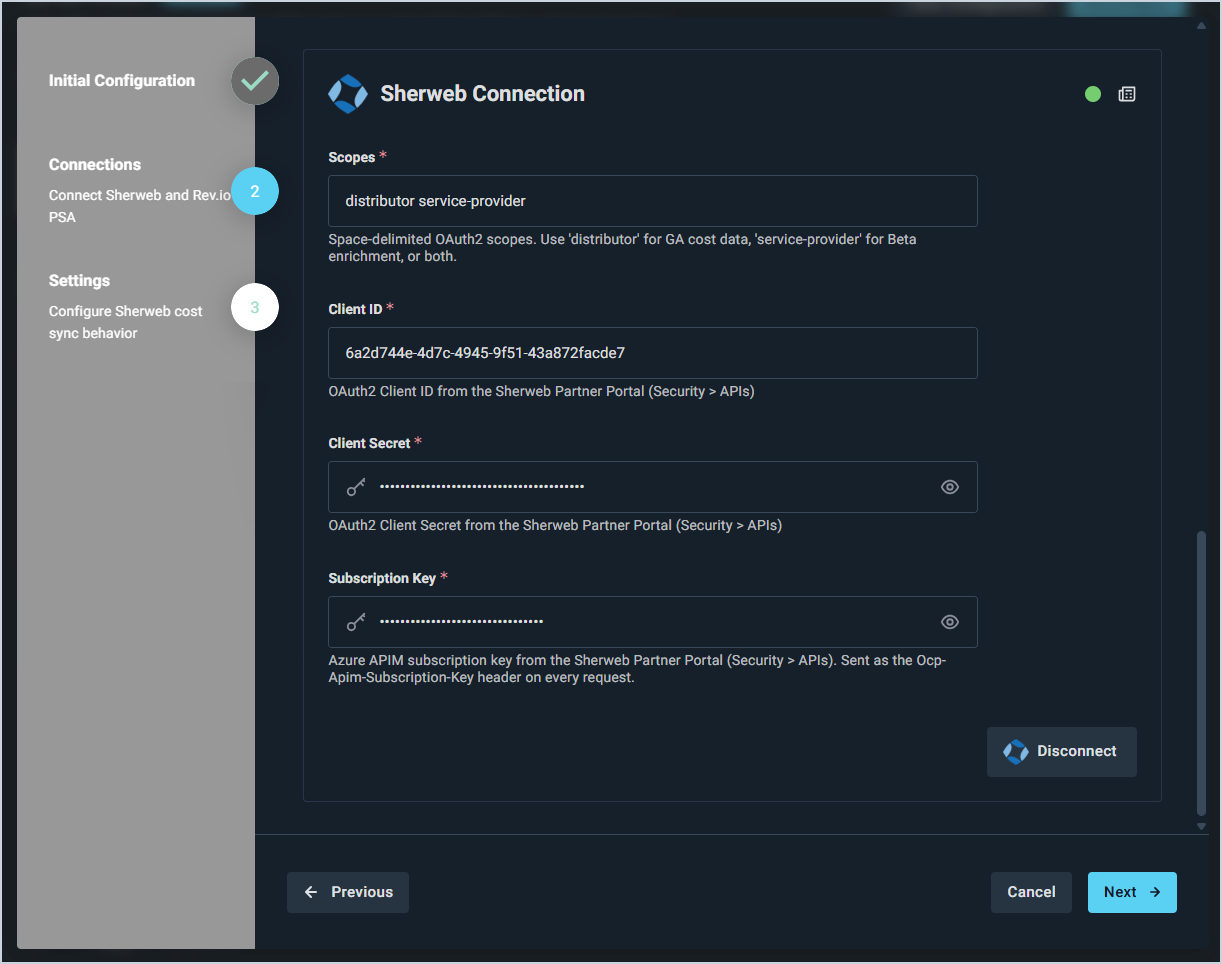The width and height of the screenshot is (1222, 964).
Task: Click the 'OAuth2 Client ID from the Sherweb' help text
Action: 541,392
